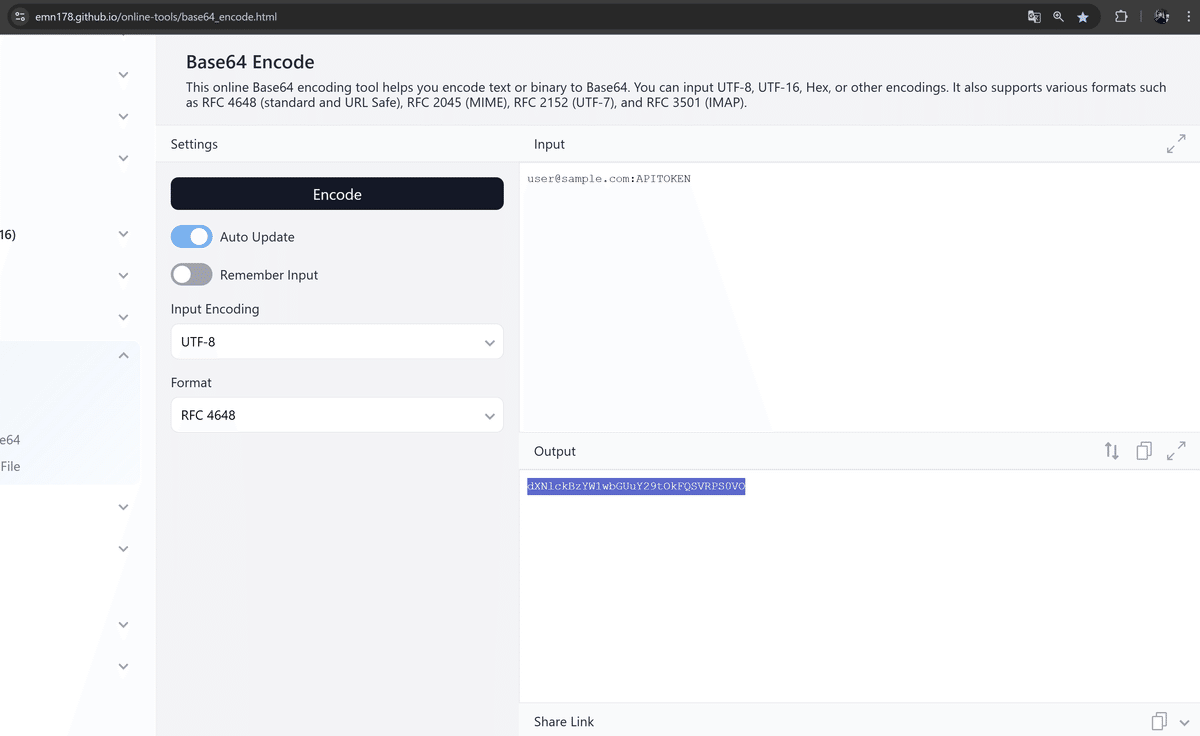Expand the Output panel to fullscreen
Screen dimensions: 1200x736
(x=1176, y=451)
